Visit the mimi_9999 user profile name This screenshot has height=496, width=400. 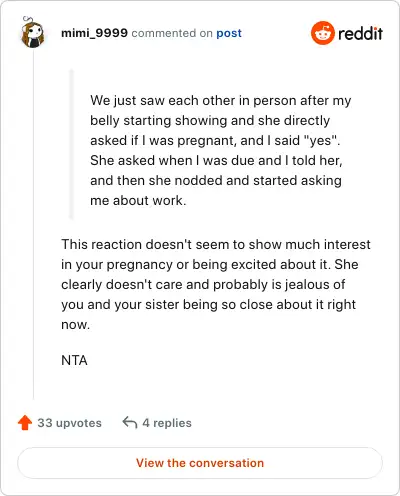point(94,33)
